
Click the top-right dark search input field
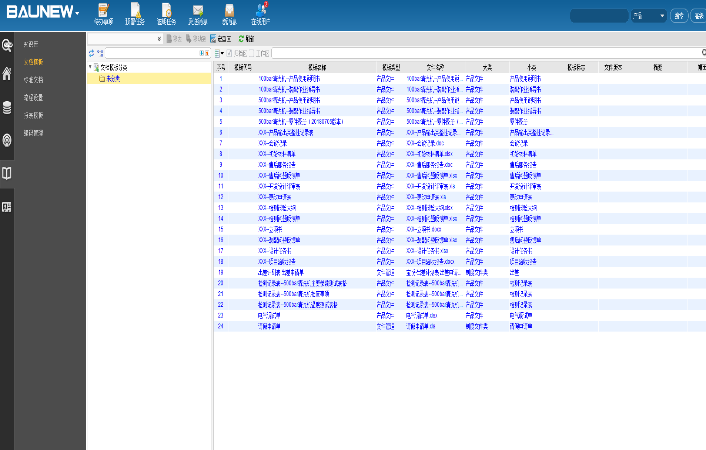click(598, 16)
